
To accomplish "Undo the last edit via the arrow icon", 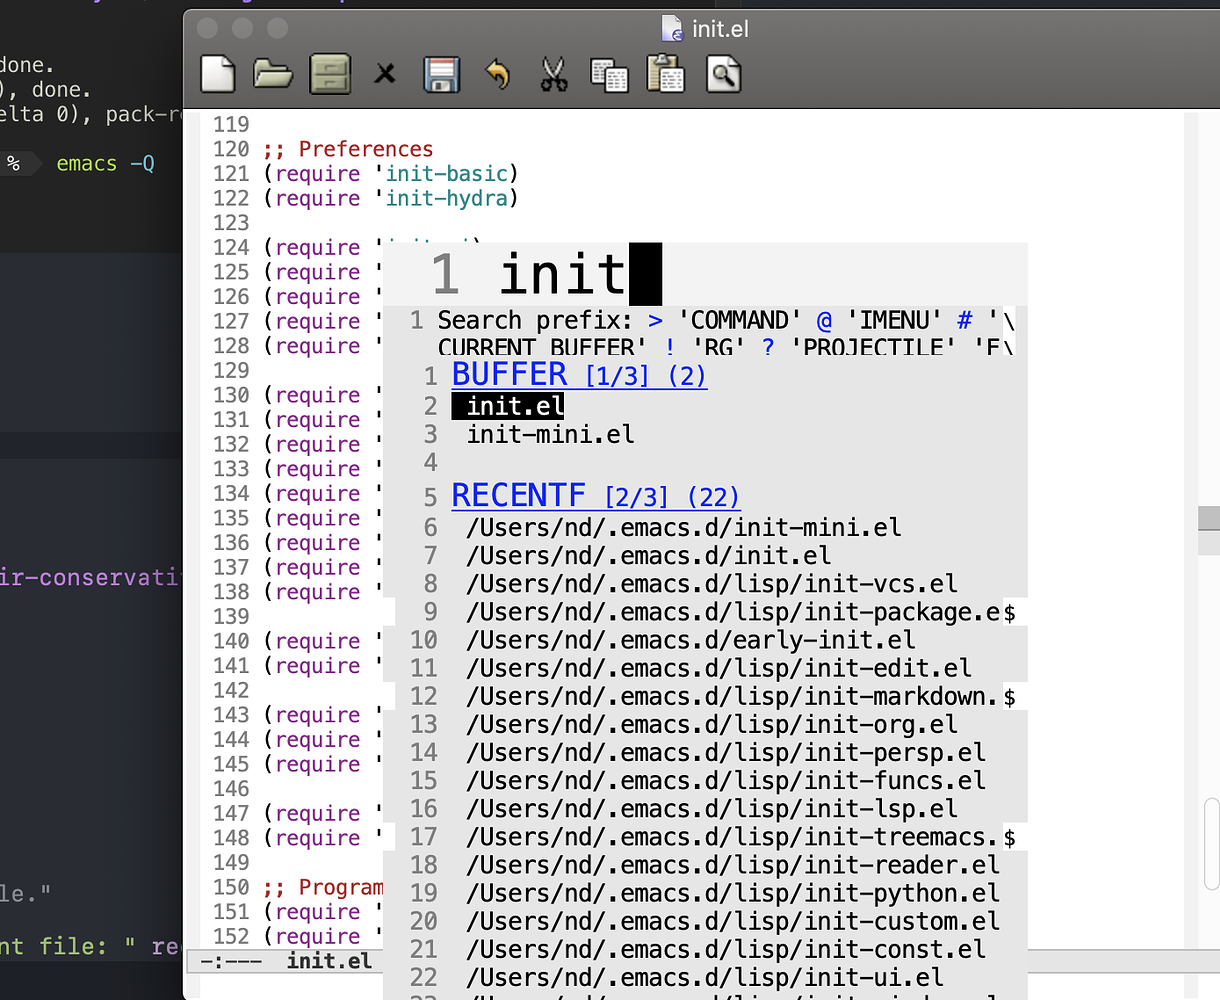I will pyautogui.click(x=497, y=74).
